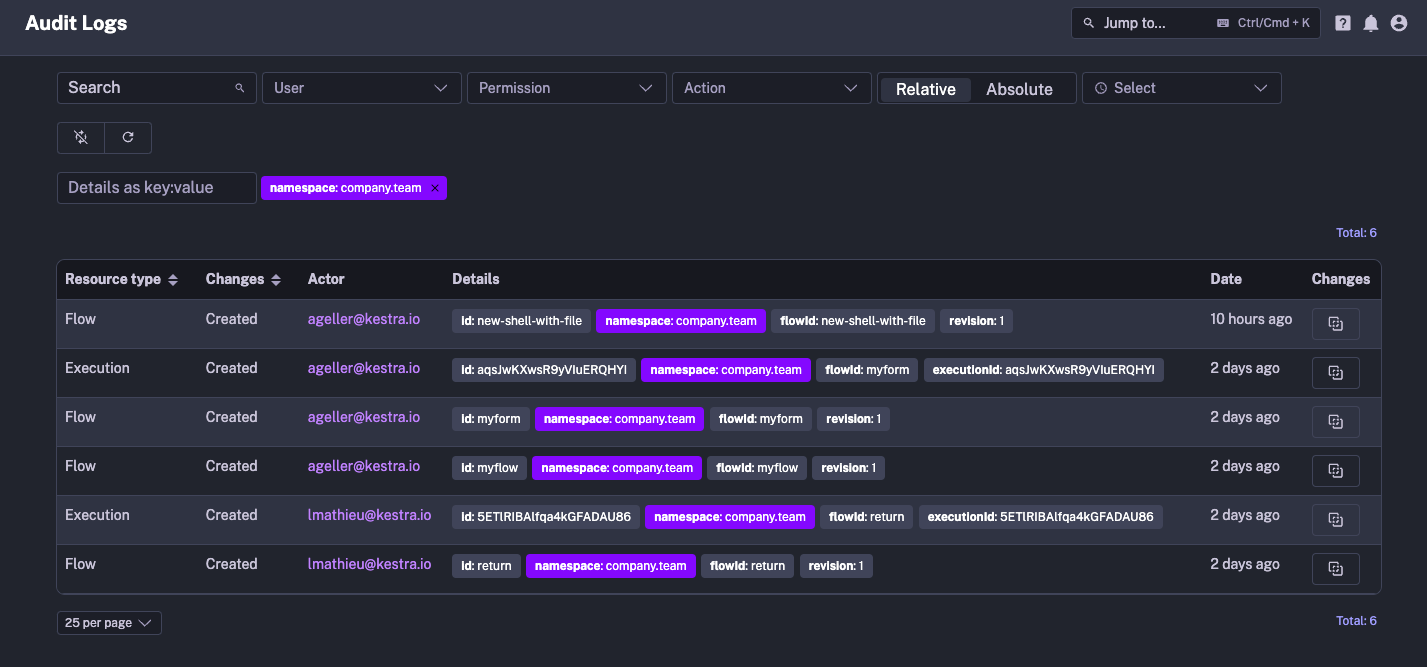1427x667 pixels.
Task: Change pagination via 25 per page dropdown
Action: (x=108, y=622)
